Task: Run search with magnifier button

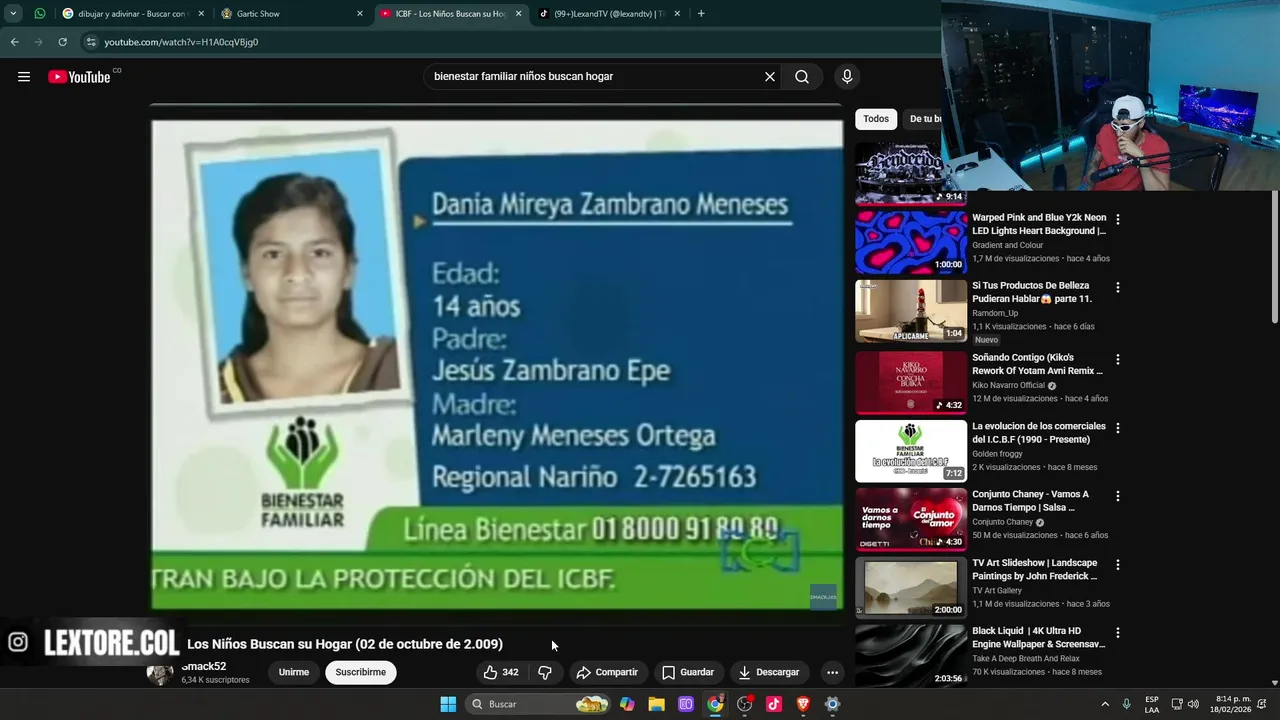Action: [x=802, y=77]
